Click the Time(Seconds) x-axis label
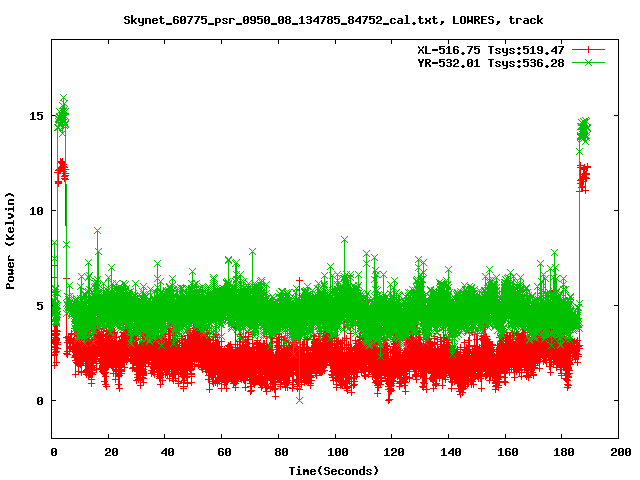This screenshot has height=480, width=640. point(334,471)
